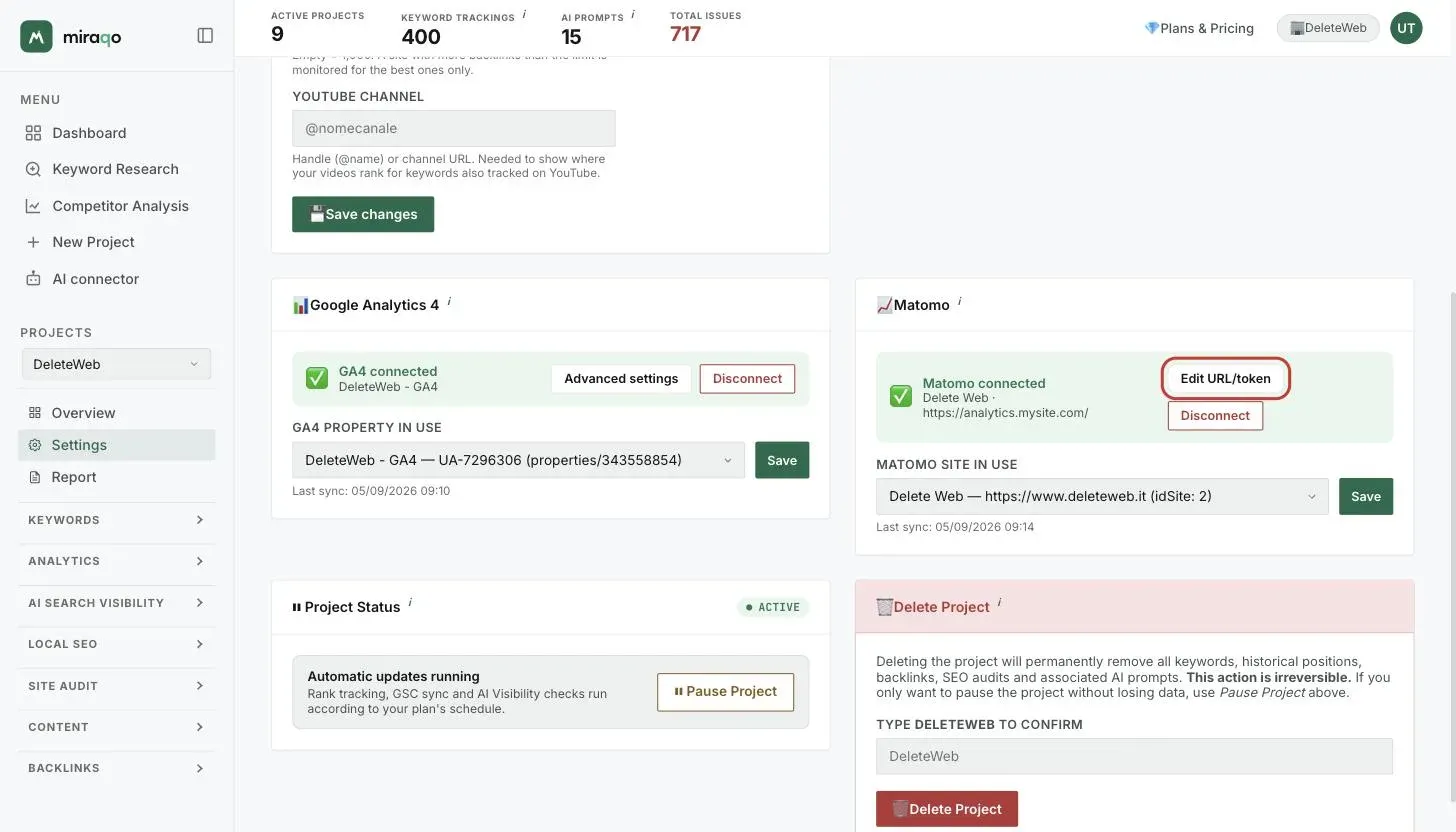Click the AI connector robot icon
The image size is (1456, 832).
(x=33, y=279)
